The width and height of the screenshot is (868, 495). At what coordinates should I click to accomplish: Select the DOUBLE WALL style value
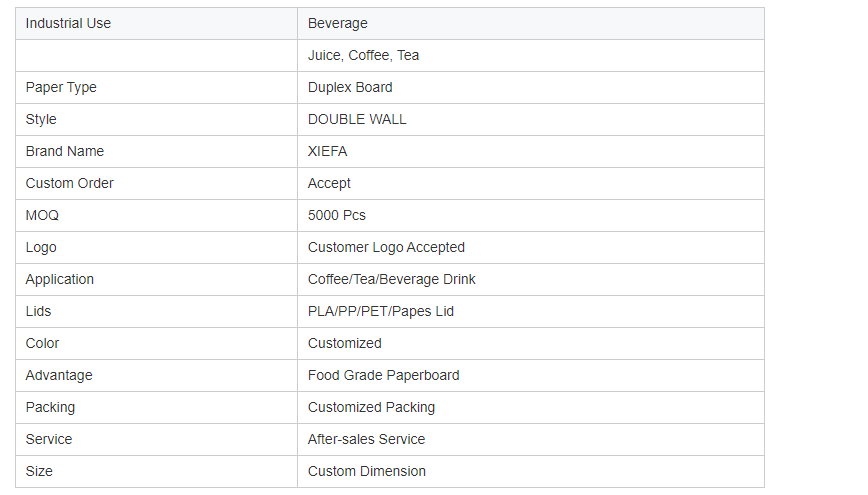(x=357, y=120)
